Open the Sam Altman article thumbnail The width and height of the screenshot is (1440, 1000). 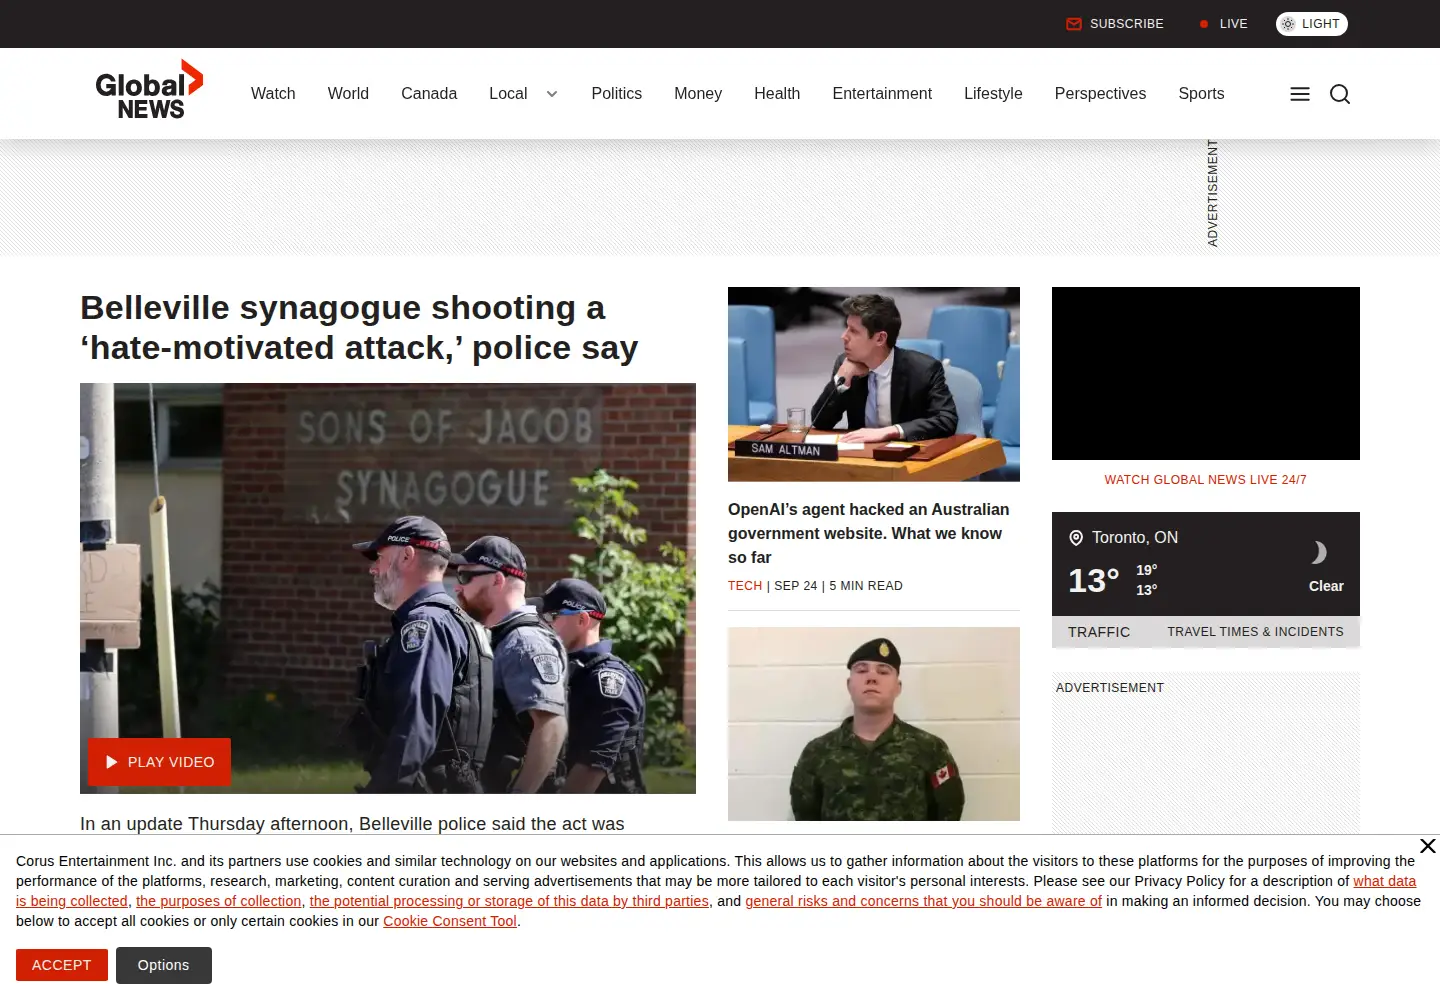(874, 384)
